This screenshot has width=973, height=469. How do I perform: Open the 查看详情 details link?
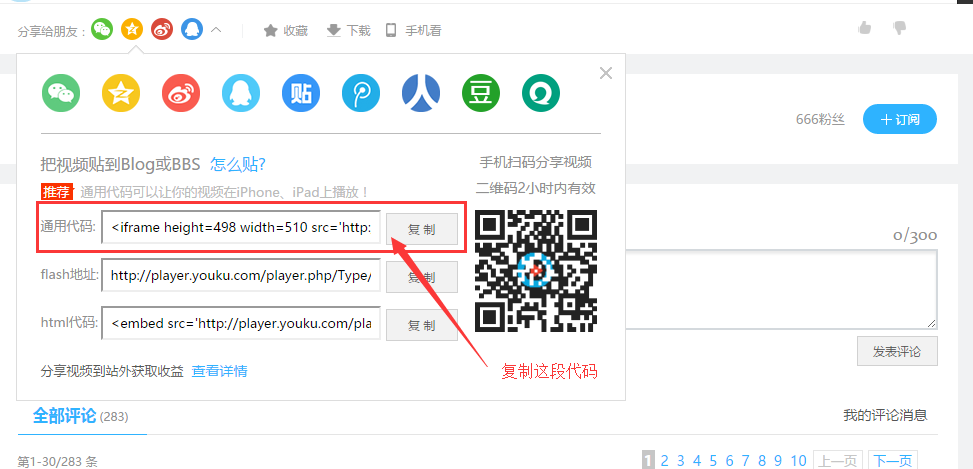click(x=219, y=371)
